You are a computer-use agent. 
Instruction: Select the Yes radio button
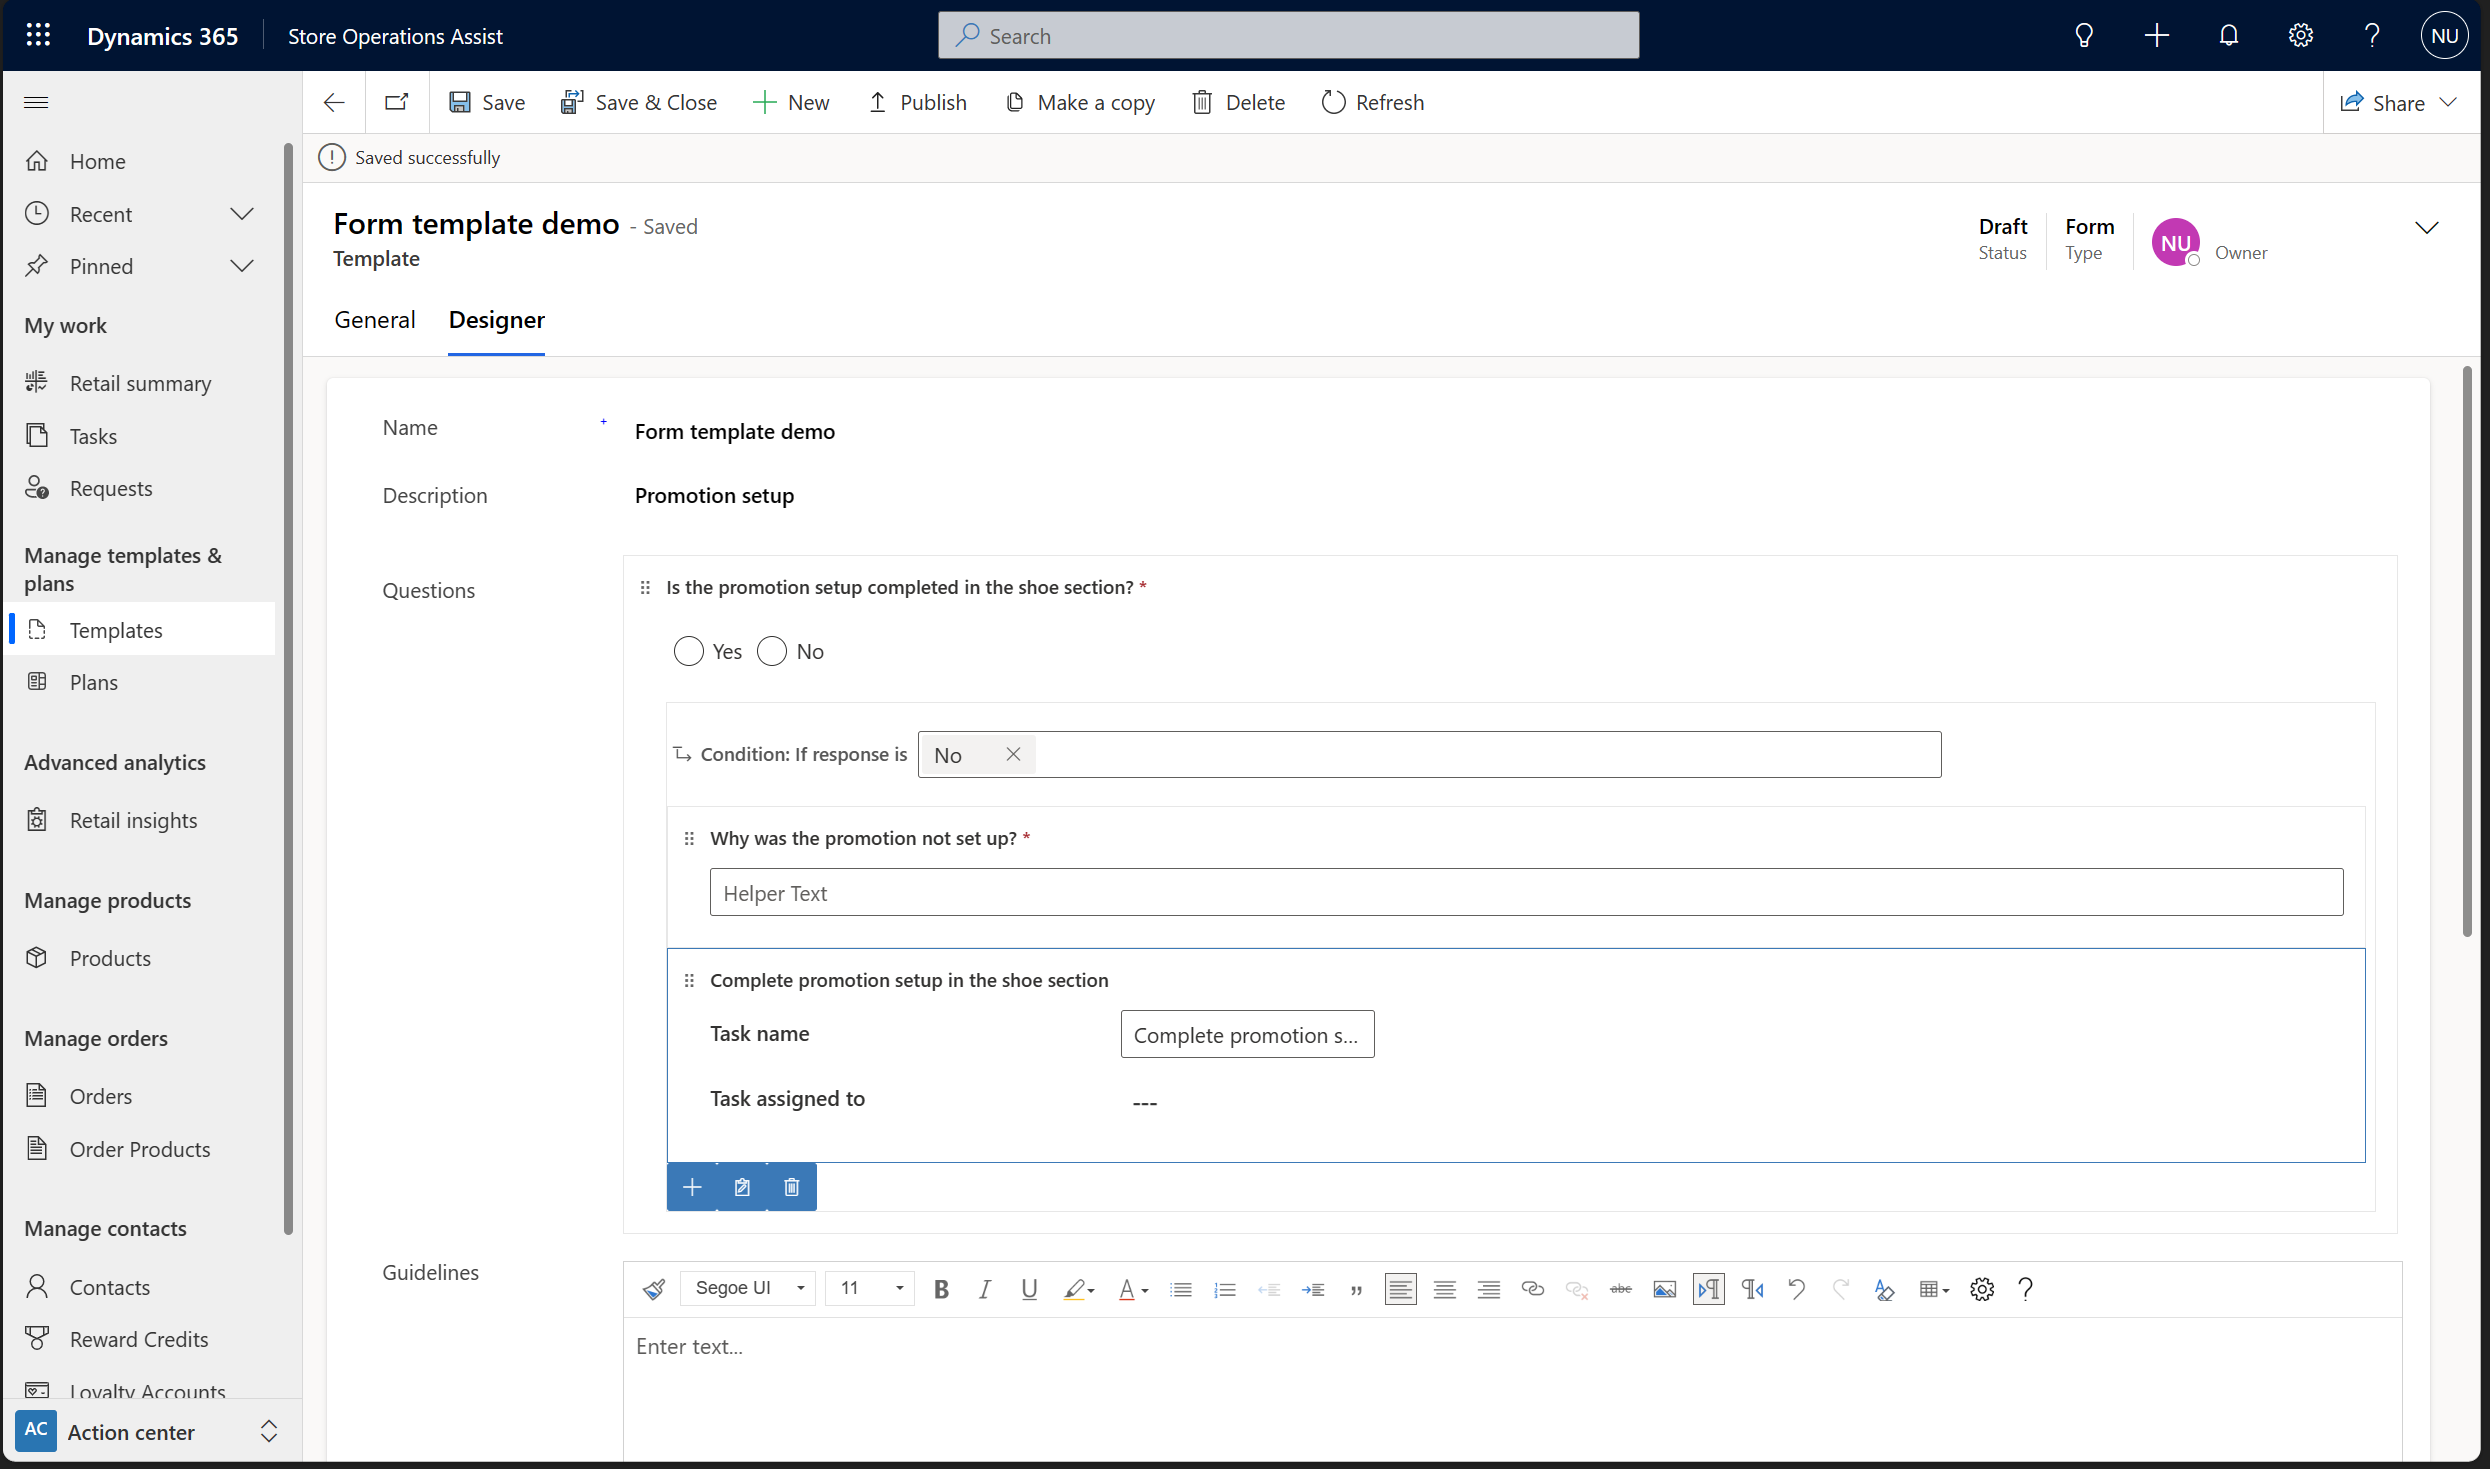pyautogui.click(x=687, y=651)
